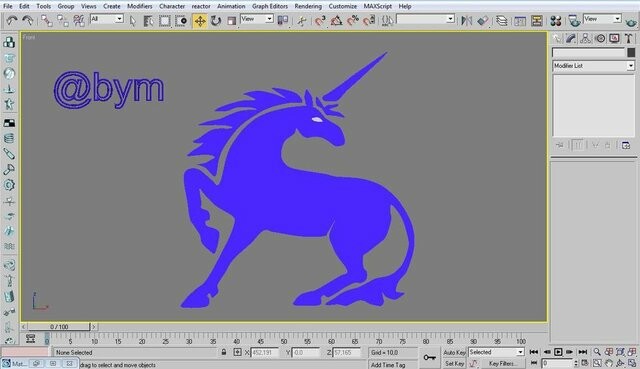Viewport: 640px width, 369px height.
Task: Open the Hierarchy panel tab icon
Action: pyautogui.click(x=585, y=38)
